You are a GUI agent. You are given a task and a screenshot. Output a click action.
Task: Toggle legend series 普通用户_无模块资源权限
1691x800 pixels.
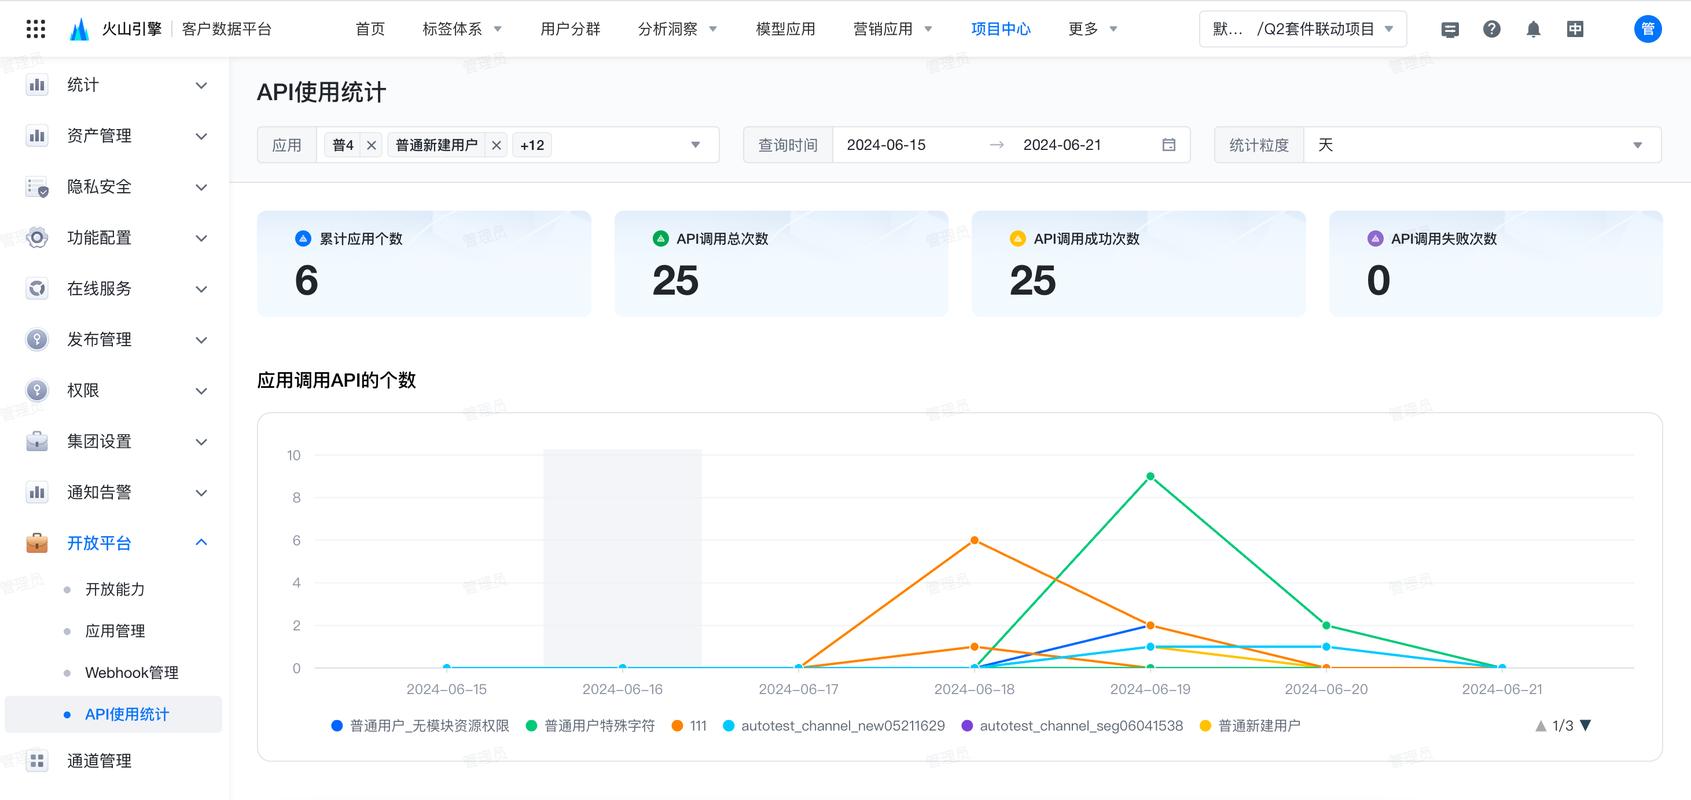tap(420, 726)
